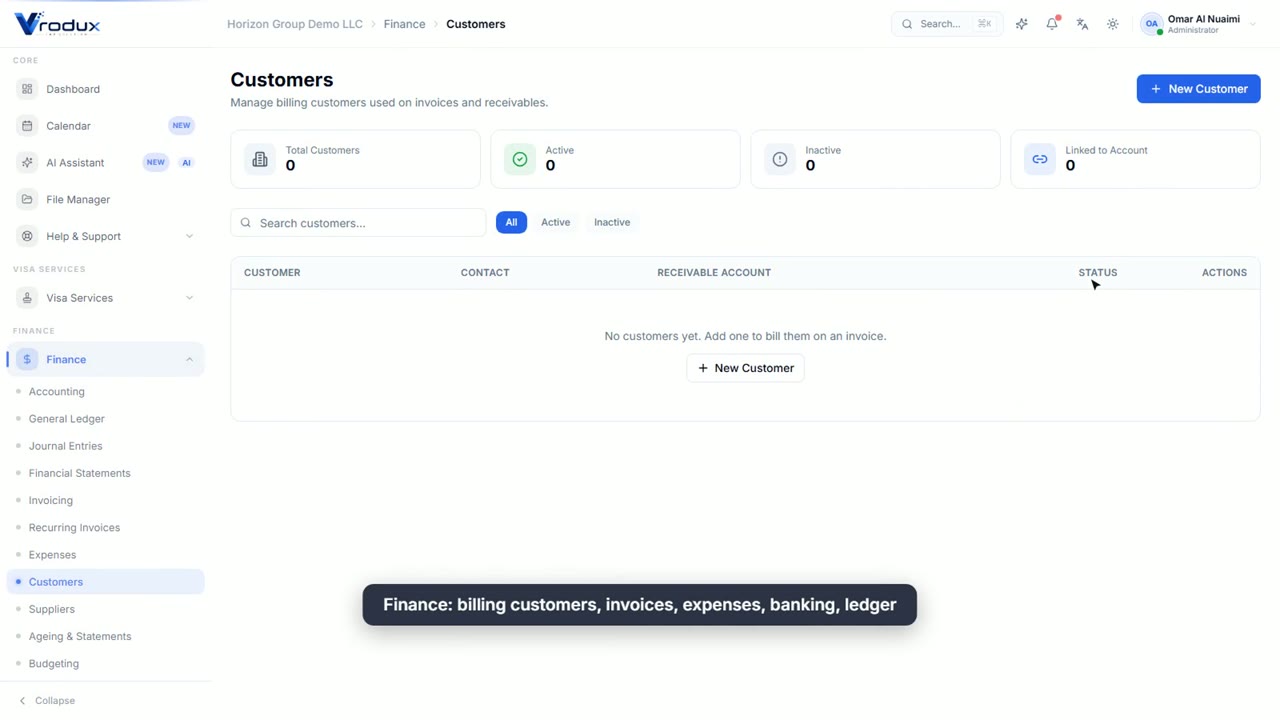Open the AI Assistant sidebar item
1280x720 pixels.
point(105,162)
